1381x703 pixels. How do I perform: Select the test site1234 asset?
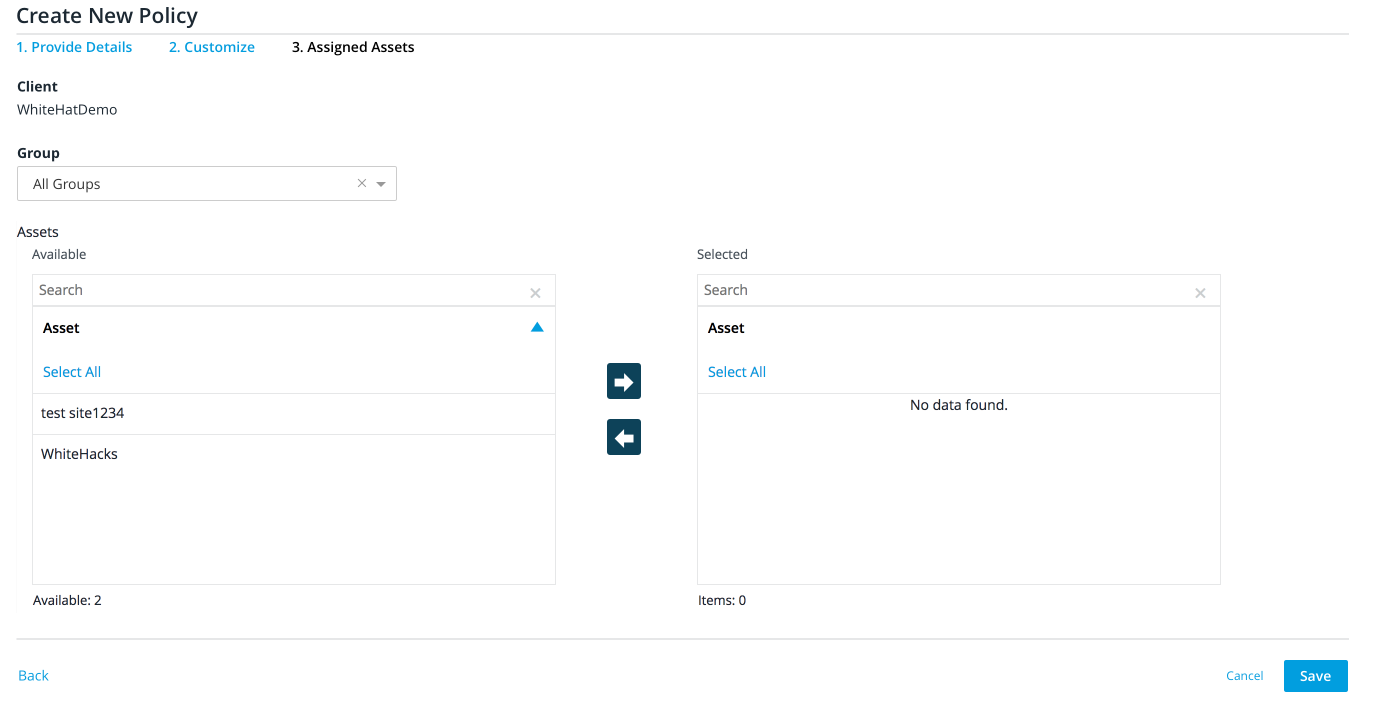(82, 413)
